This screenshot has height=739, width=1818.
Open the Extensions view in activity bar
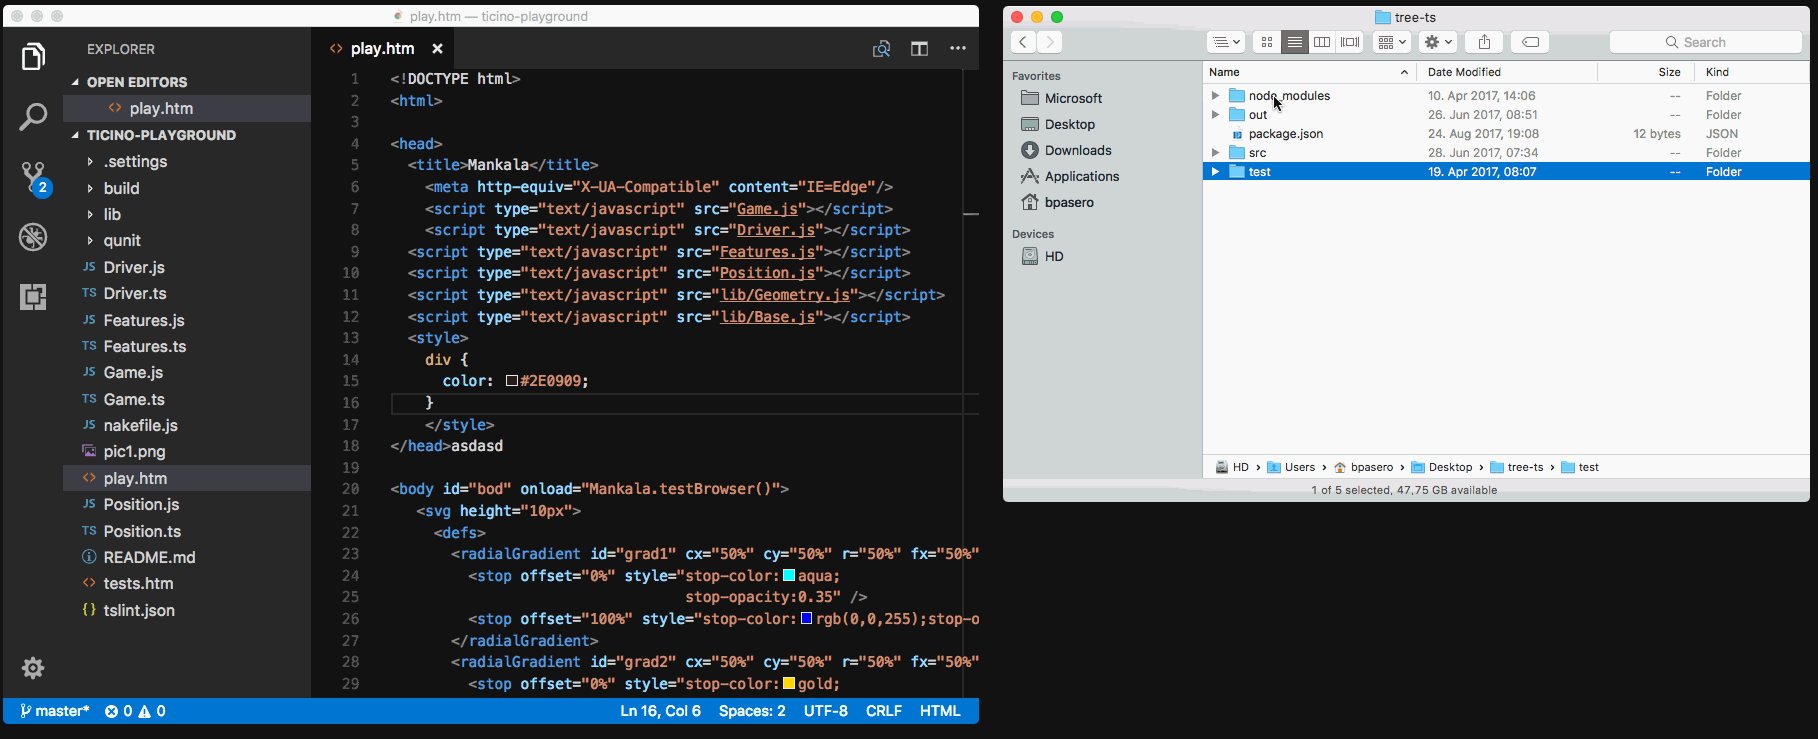coord(33,297)
